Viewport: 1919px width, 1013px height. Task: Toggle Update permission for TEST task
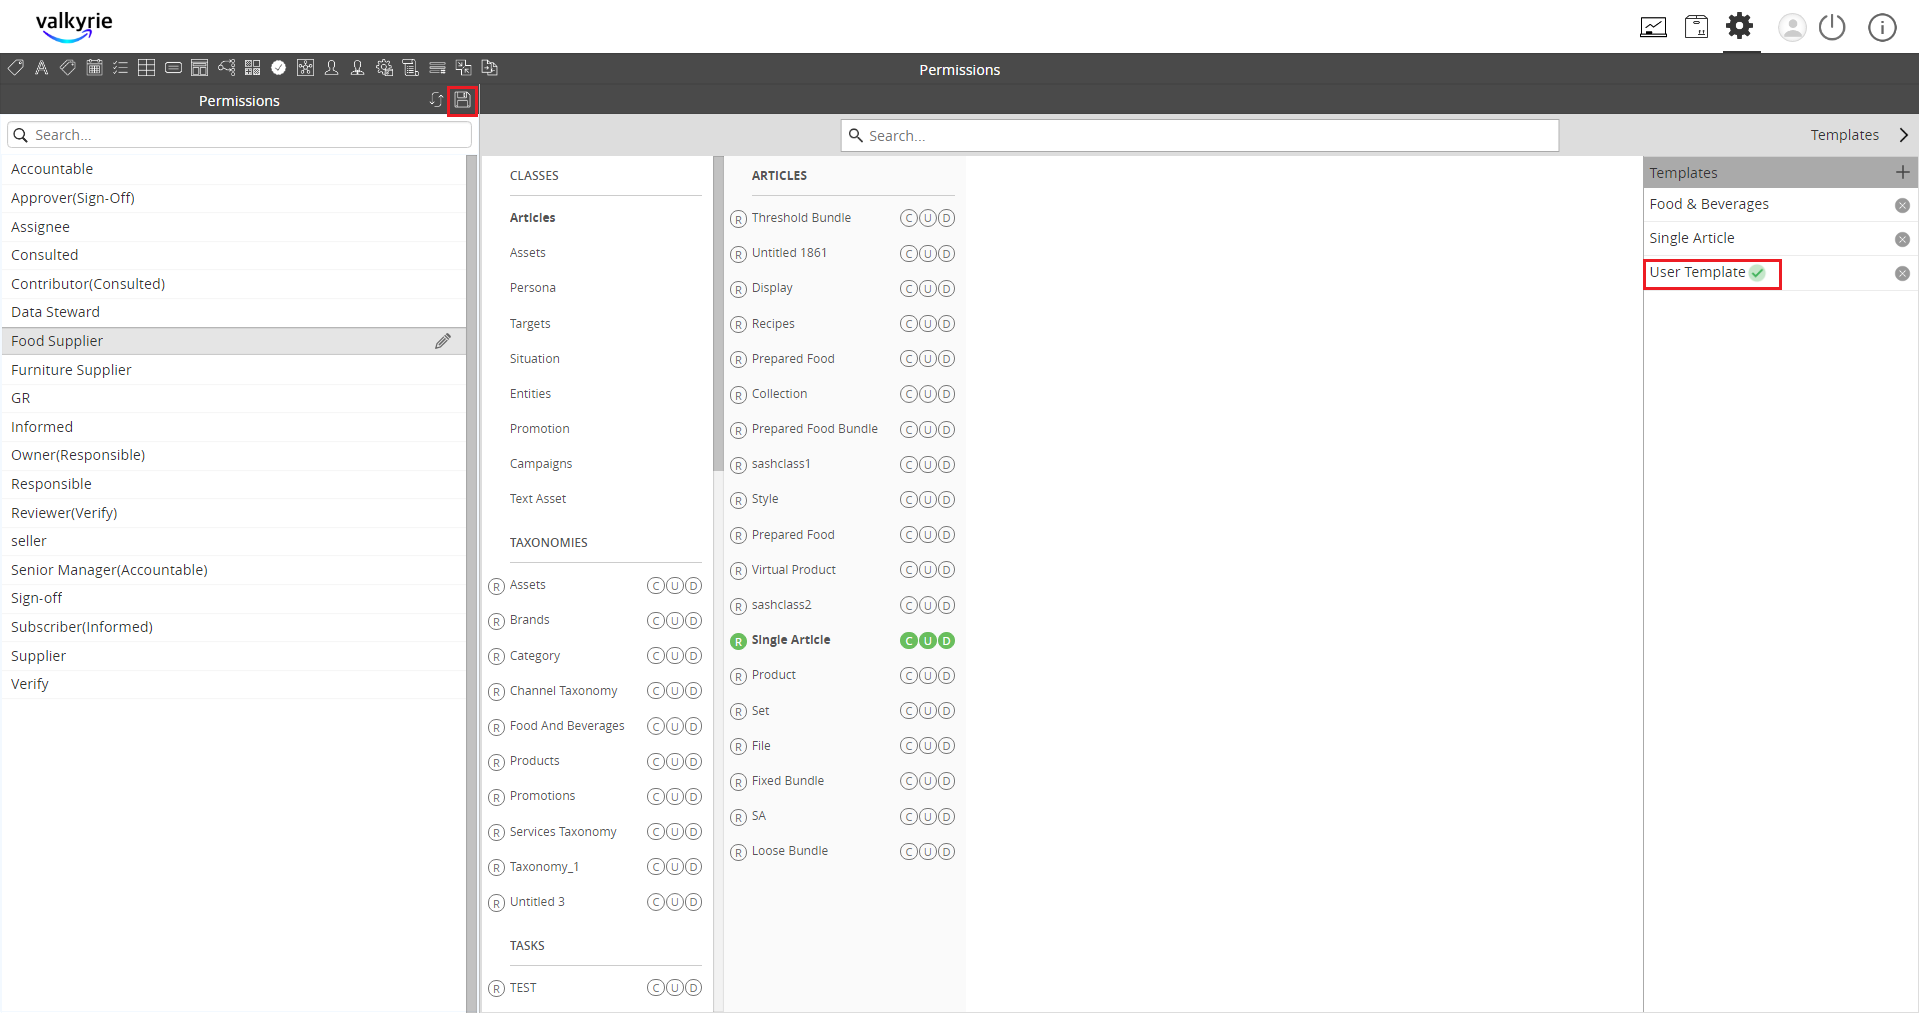675,988
